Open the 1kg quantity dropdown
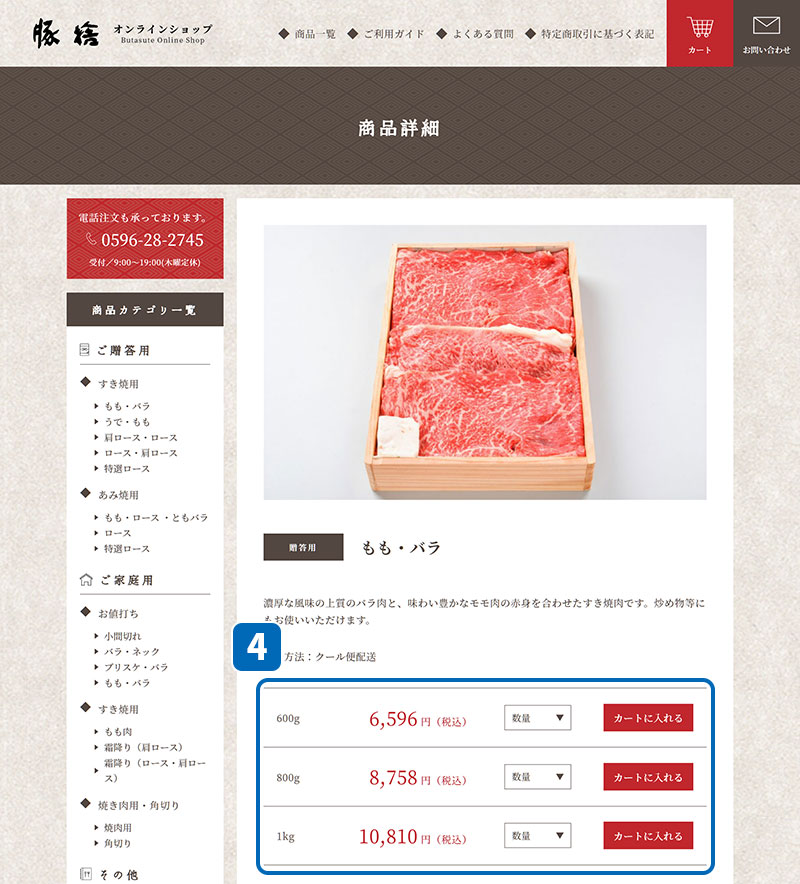800x884 pixels. click(x=537, y=836)
